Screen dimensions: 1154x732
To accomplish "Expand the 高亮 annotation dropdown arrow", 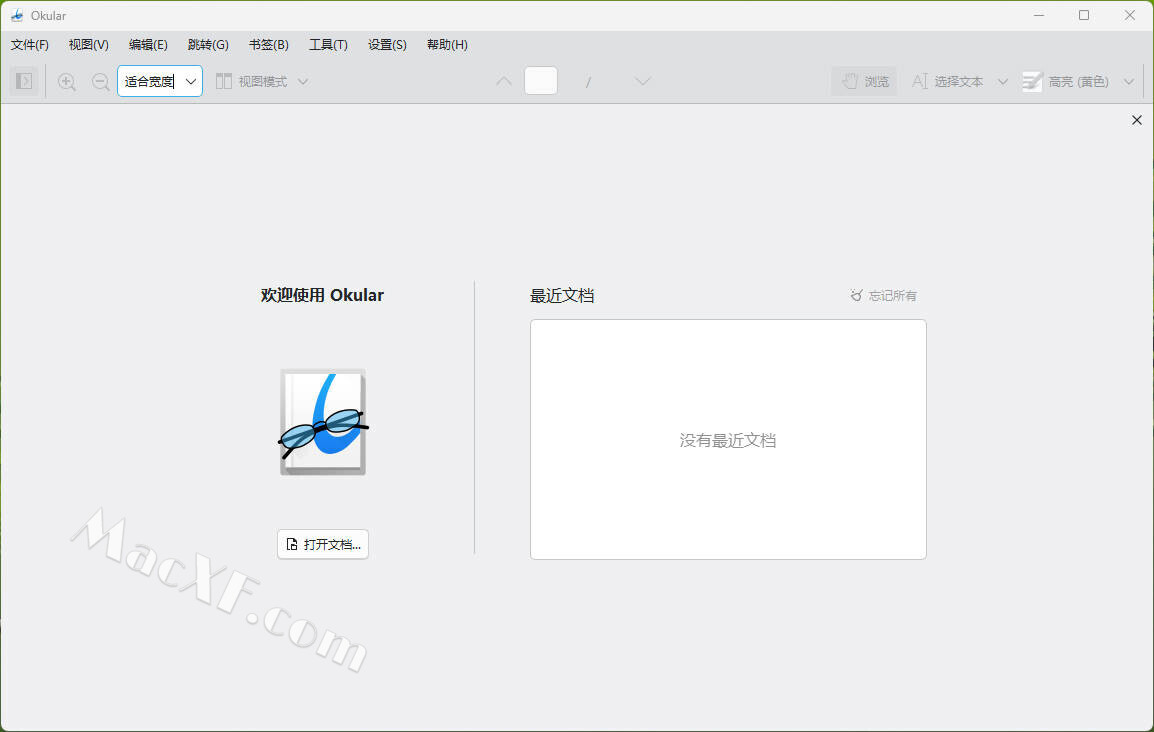I will pos(1128,82).
